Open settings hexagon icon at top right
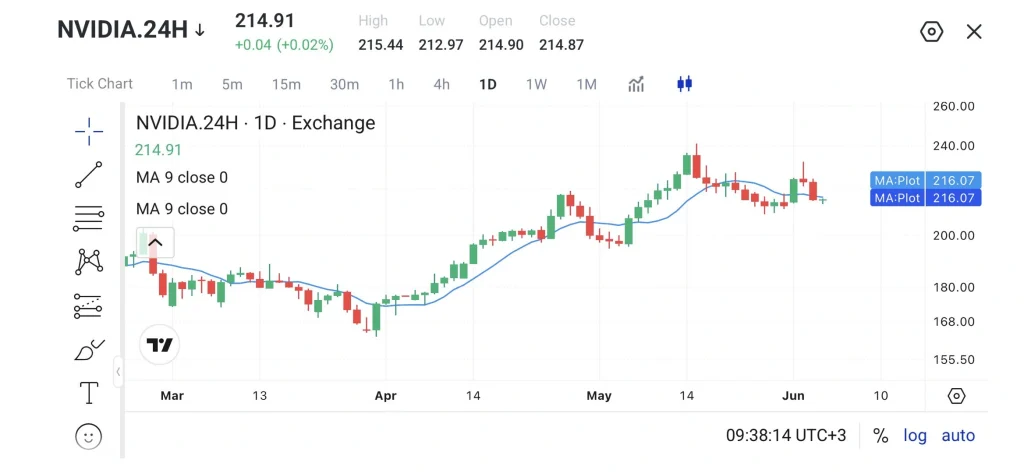 click(931, 31)
